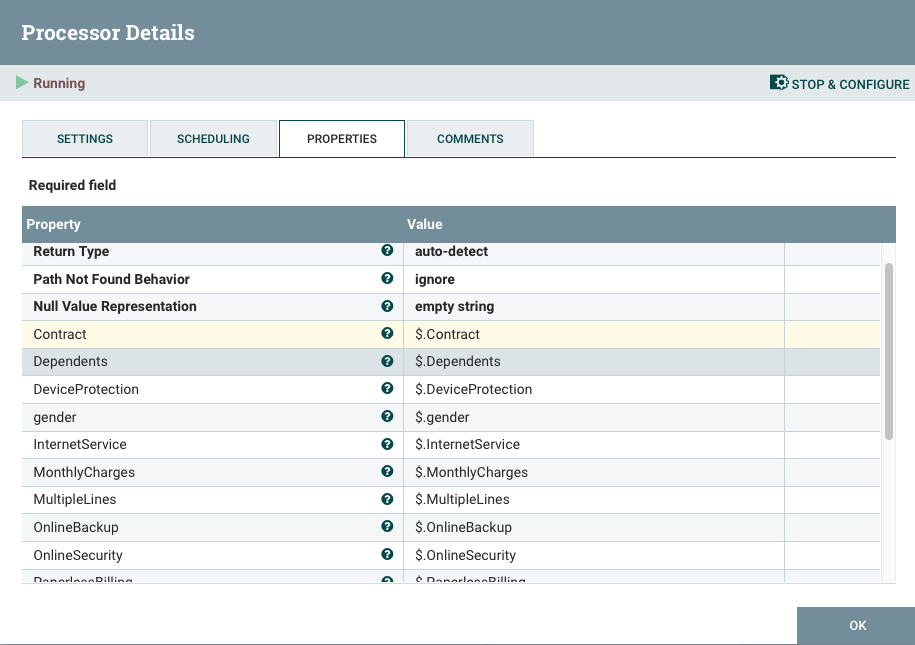The width and height of the screenshot is (915, 645).
Task: Open help for MonthlyCharges property
Action: point(387,471)
